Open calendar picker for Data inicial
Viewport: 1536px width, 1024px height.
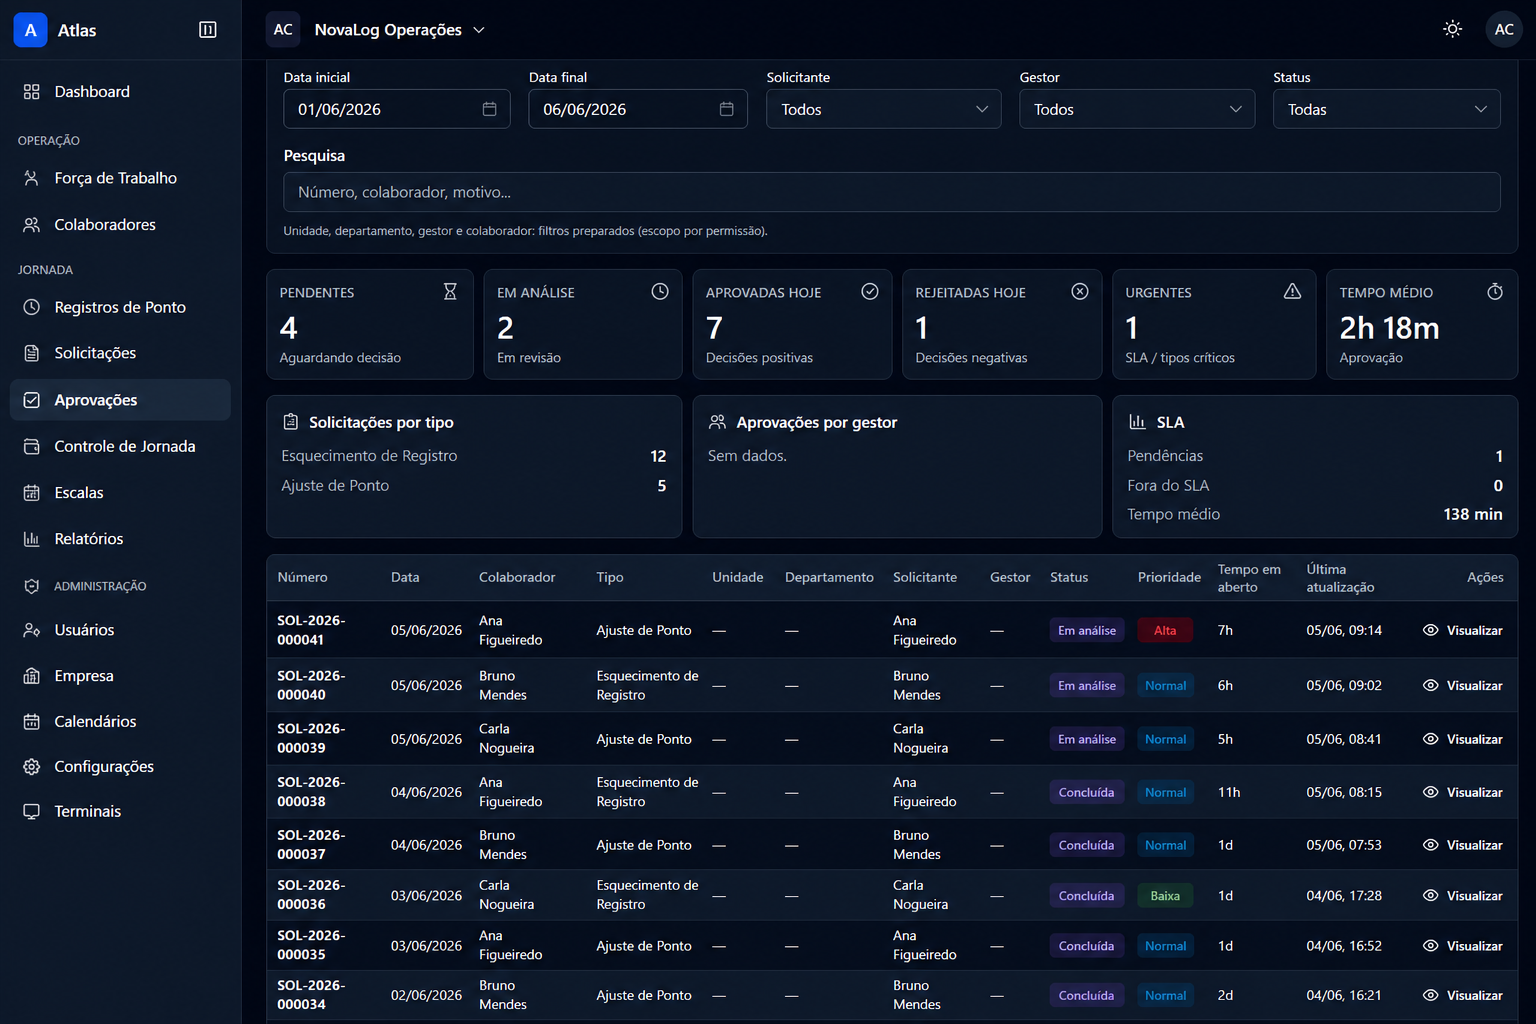(x=489, y=109)
